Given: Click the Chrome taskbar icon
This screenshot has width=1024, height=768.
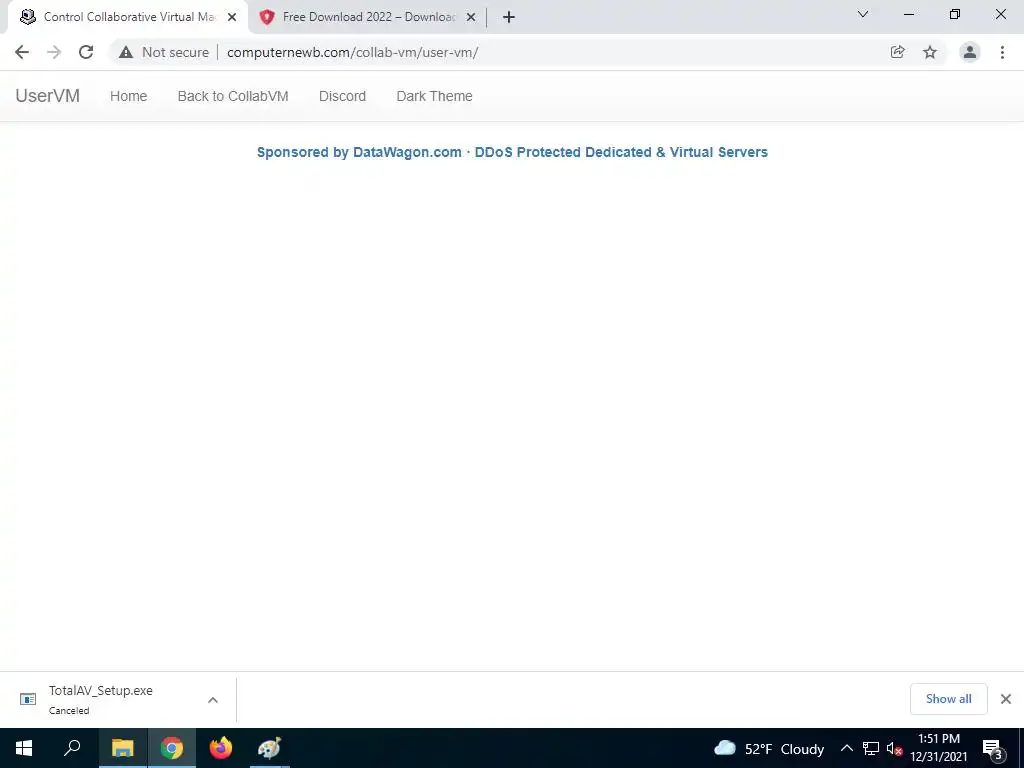Looking at the screenshot, I should [x=172, y=748].
